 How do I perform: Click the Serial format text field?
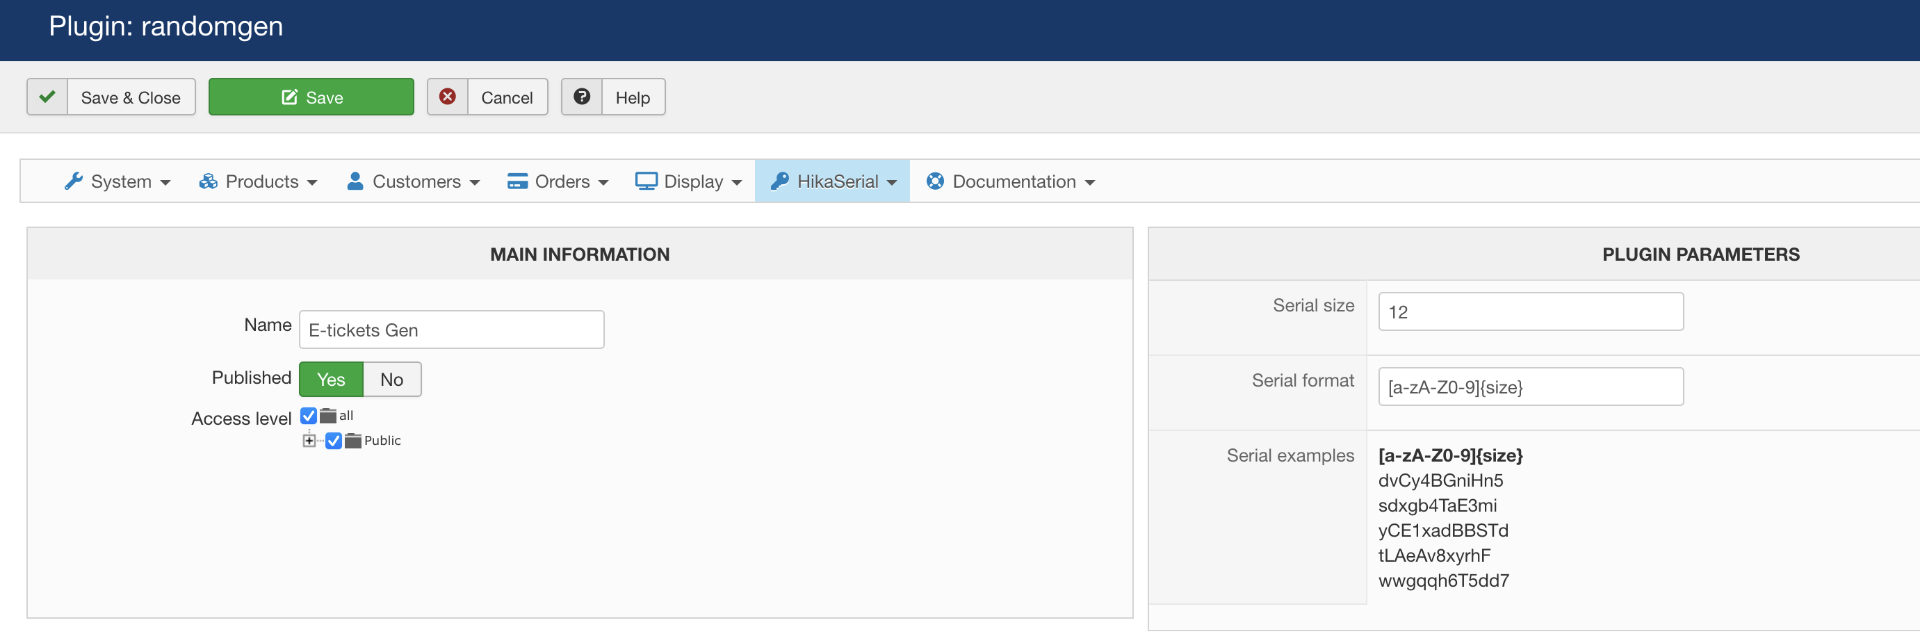pos(1530,387)
